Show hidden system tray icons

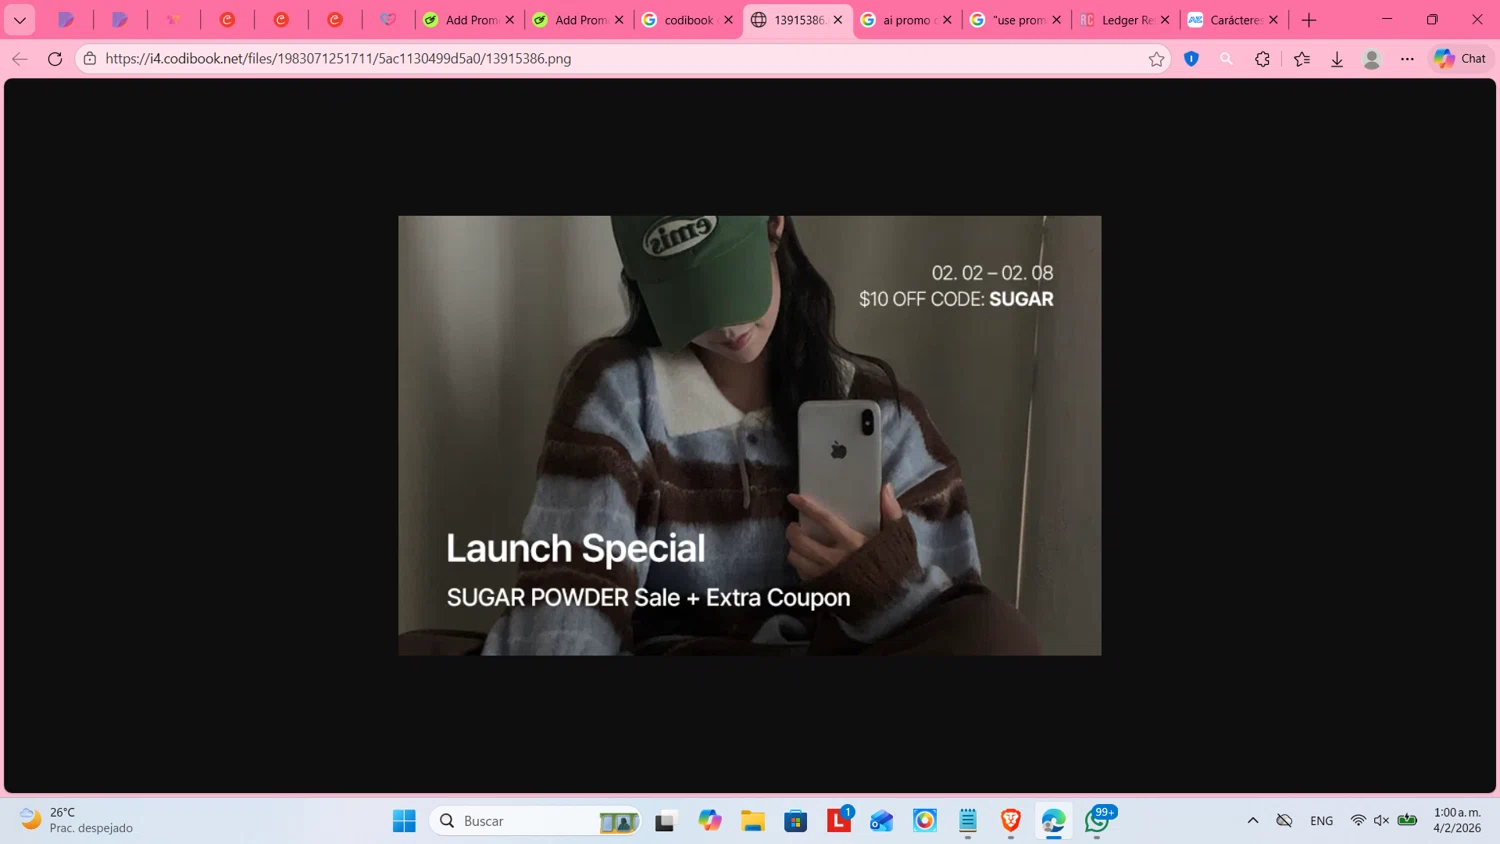click(1252, 821)
